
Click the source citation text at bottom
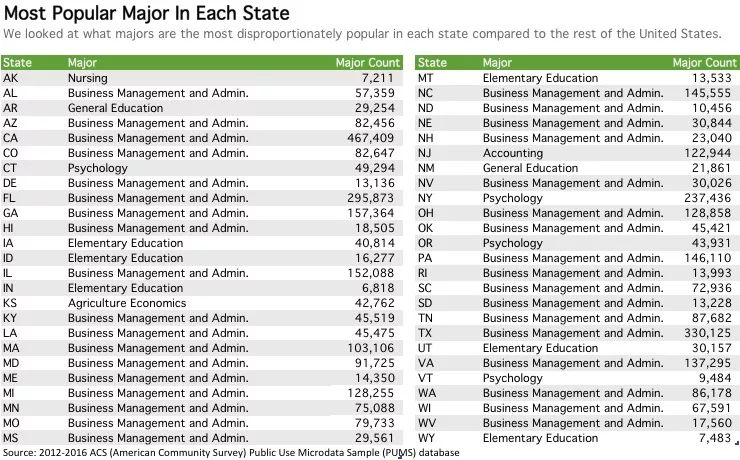pos(230,453)
